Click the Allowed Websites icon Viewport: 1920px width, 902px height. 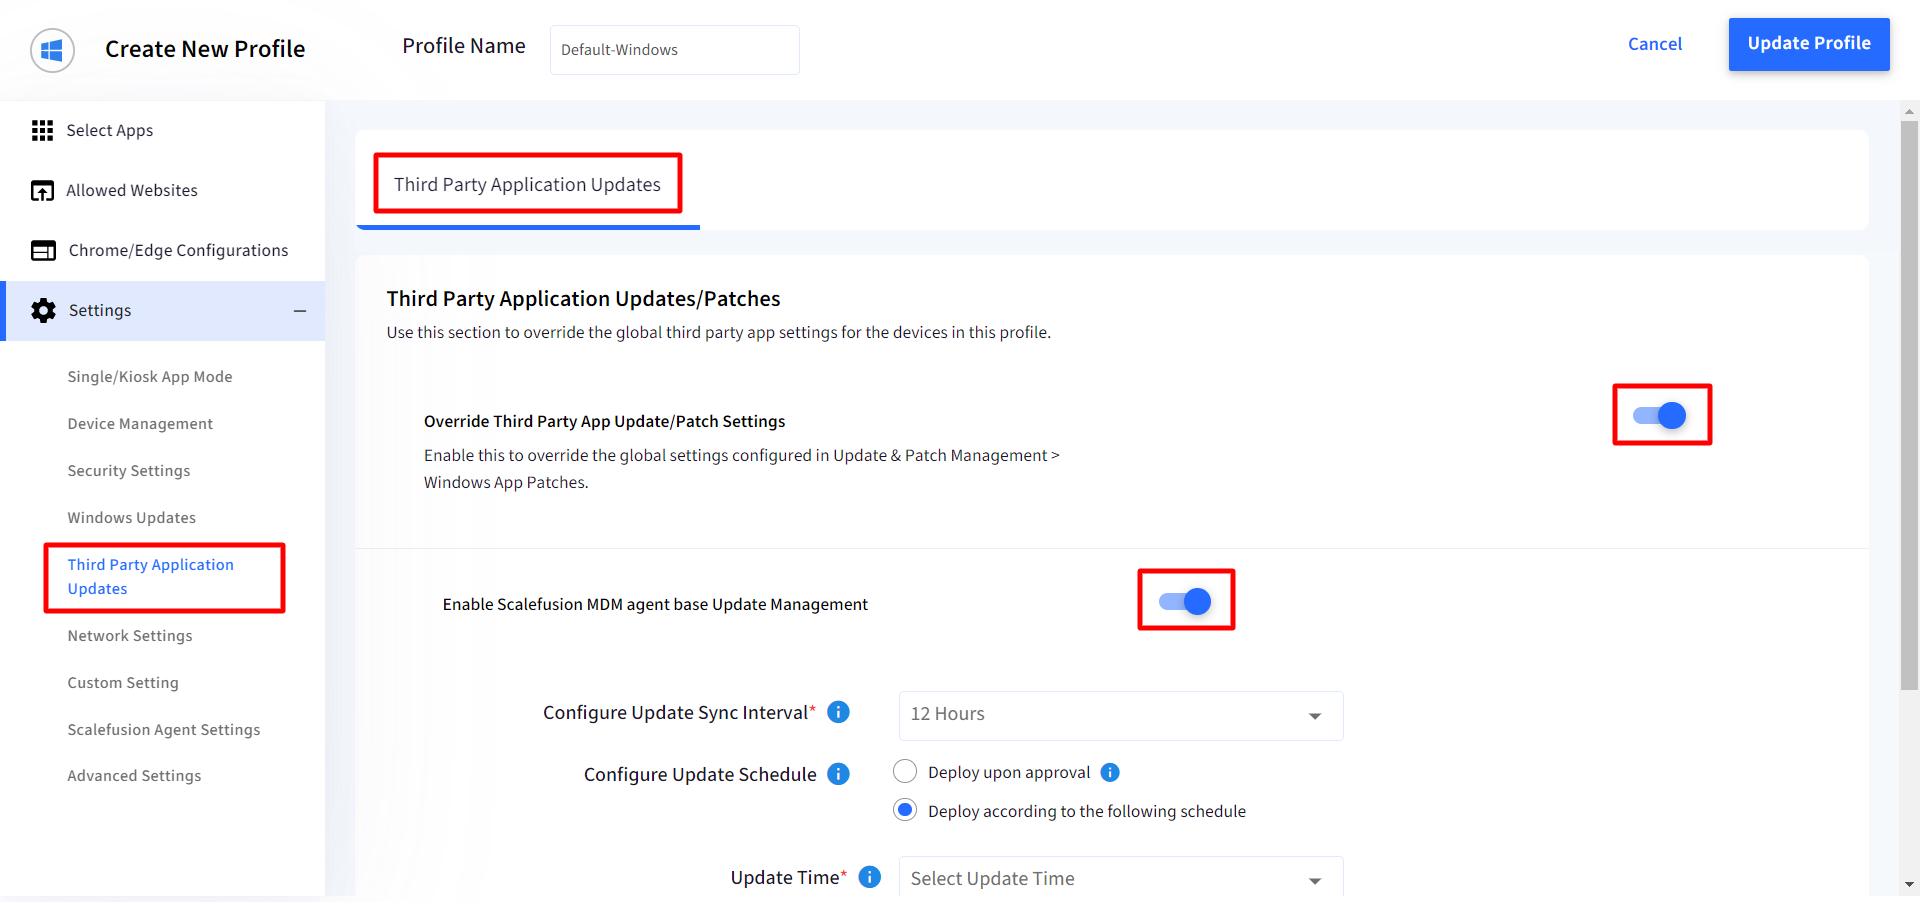click(42, 191)
